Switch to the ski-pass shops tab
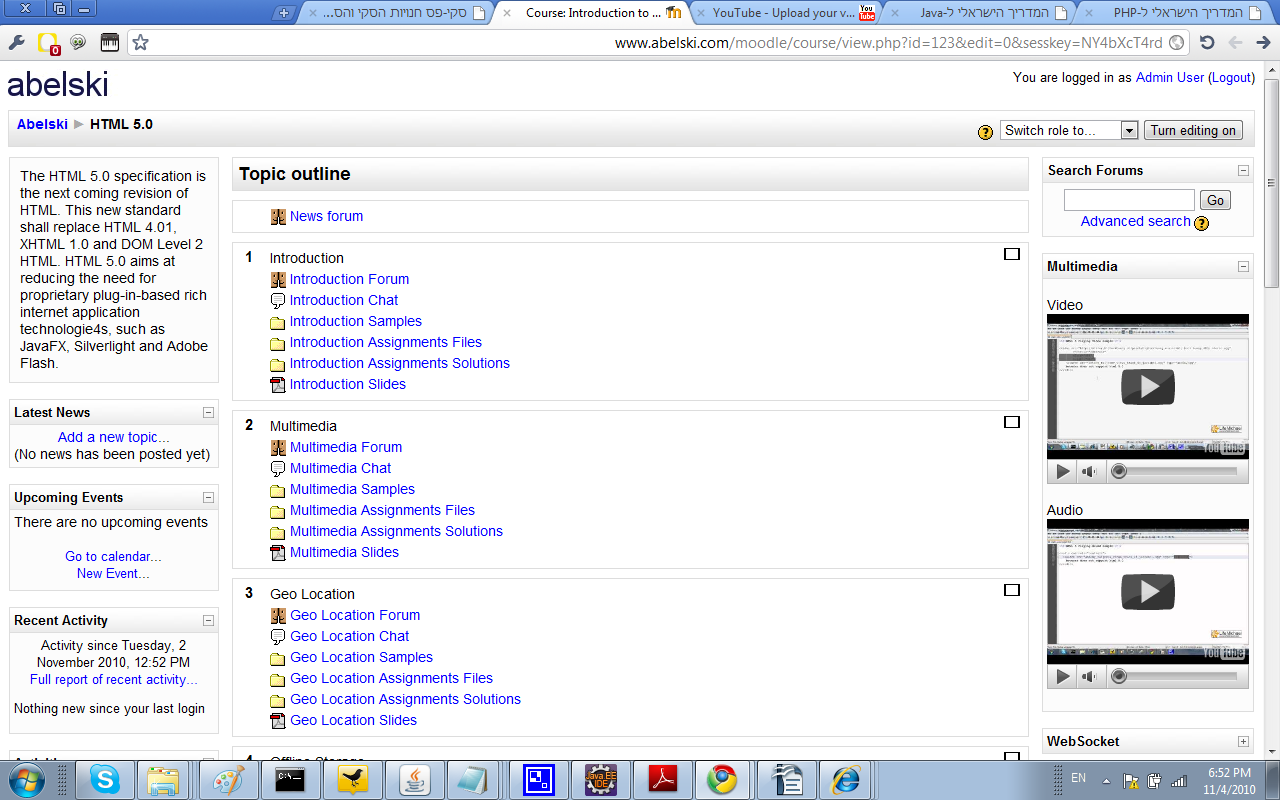1280x800 pixels. pos(396,13)
